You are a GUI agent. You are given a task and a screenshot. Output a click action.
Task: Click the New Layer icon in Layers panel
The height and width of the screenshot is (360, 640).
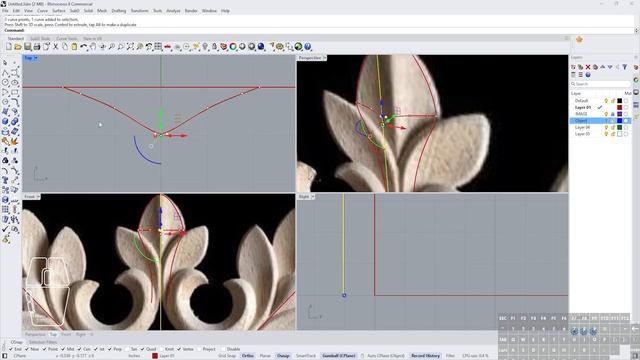(573, 67)
